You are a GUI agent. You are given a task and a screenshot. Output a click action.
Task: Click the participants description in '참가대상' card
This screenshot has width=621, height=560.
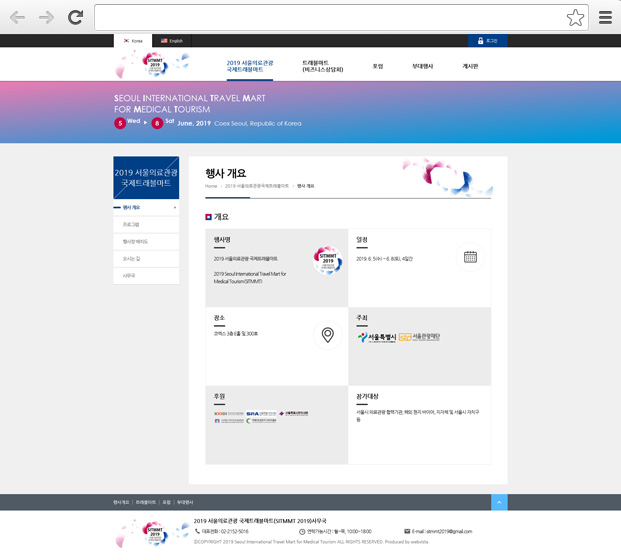click(417, 415)
